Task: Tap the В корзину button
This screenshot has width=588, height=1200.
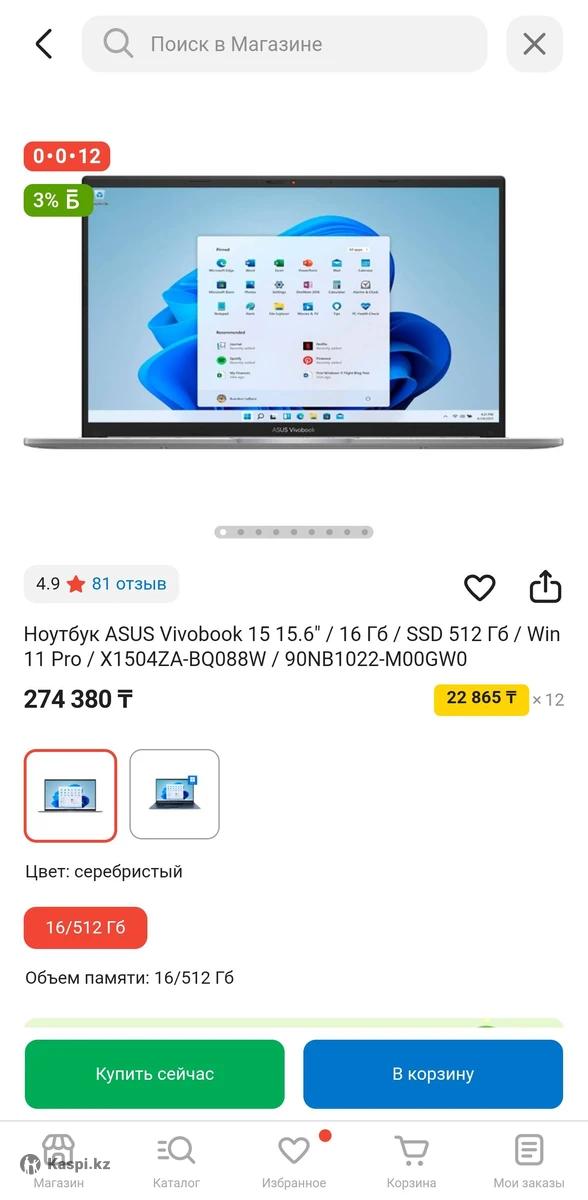Action: click(433, 1074)
